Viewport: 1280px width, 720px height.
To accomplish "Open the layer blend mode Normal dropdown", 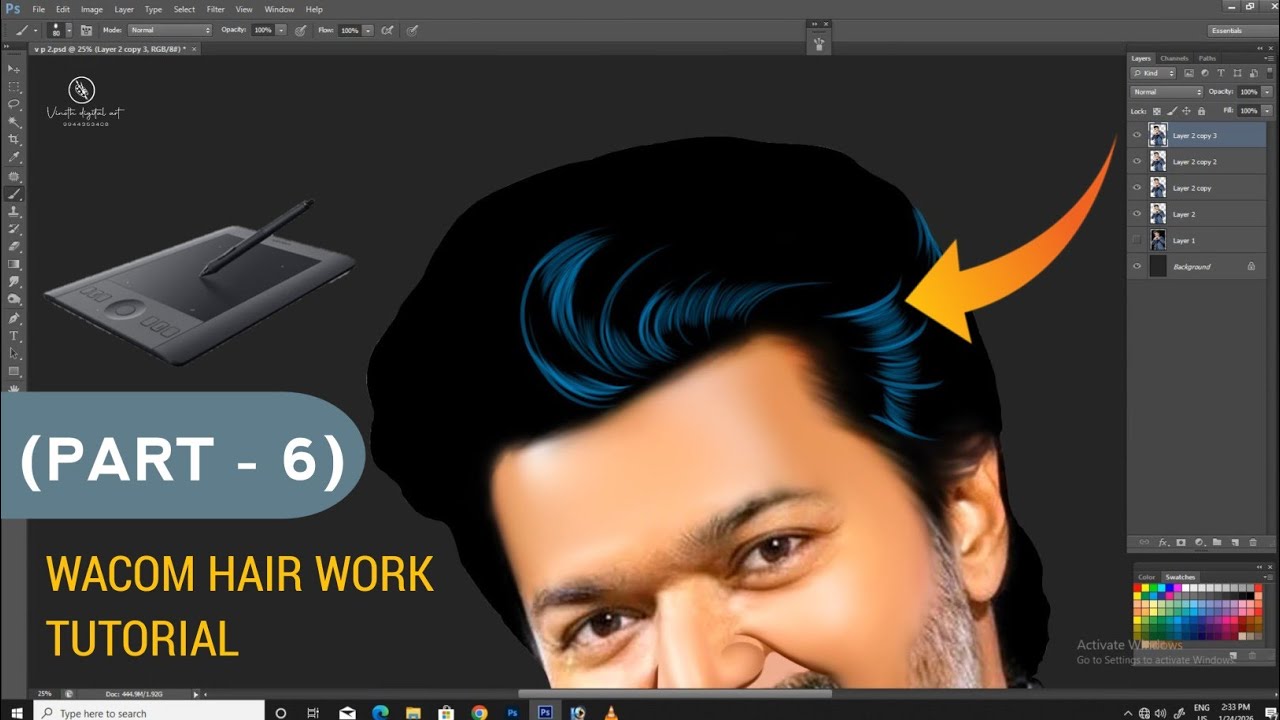I will click(1167, 92).
